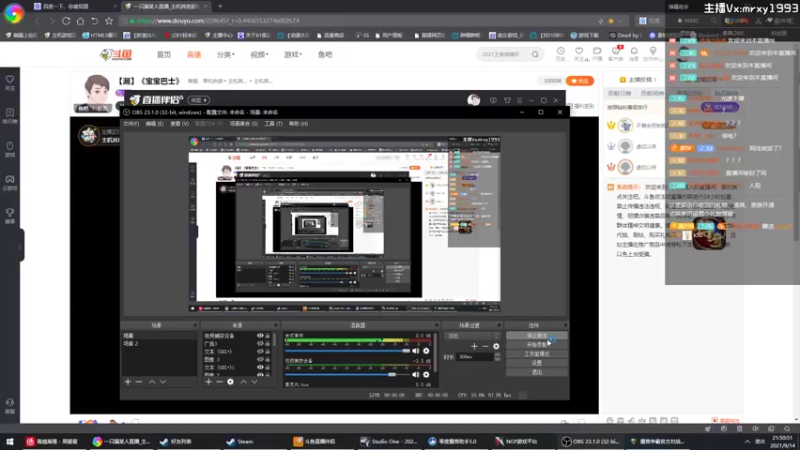
Task: Show hidden system tray icons chevron
Action: [x=747, y=441]
